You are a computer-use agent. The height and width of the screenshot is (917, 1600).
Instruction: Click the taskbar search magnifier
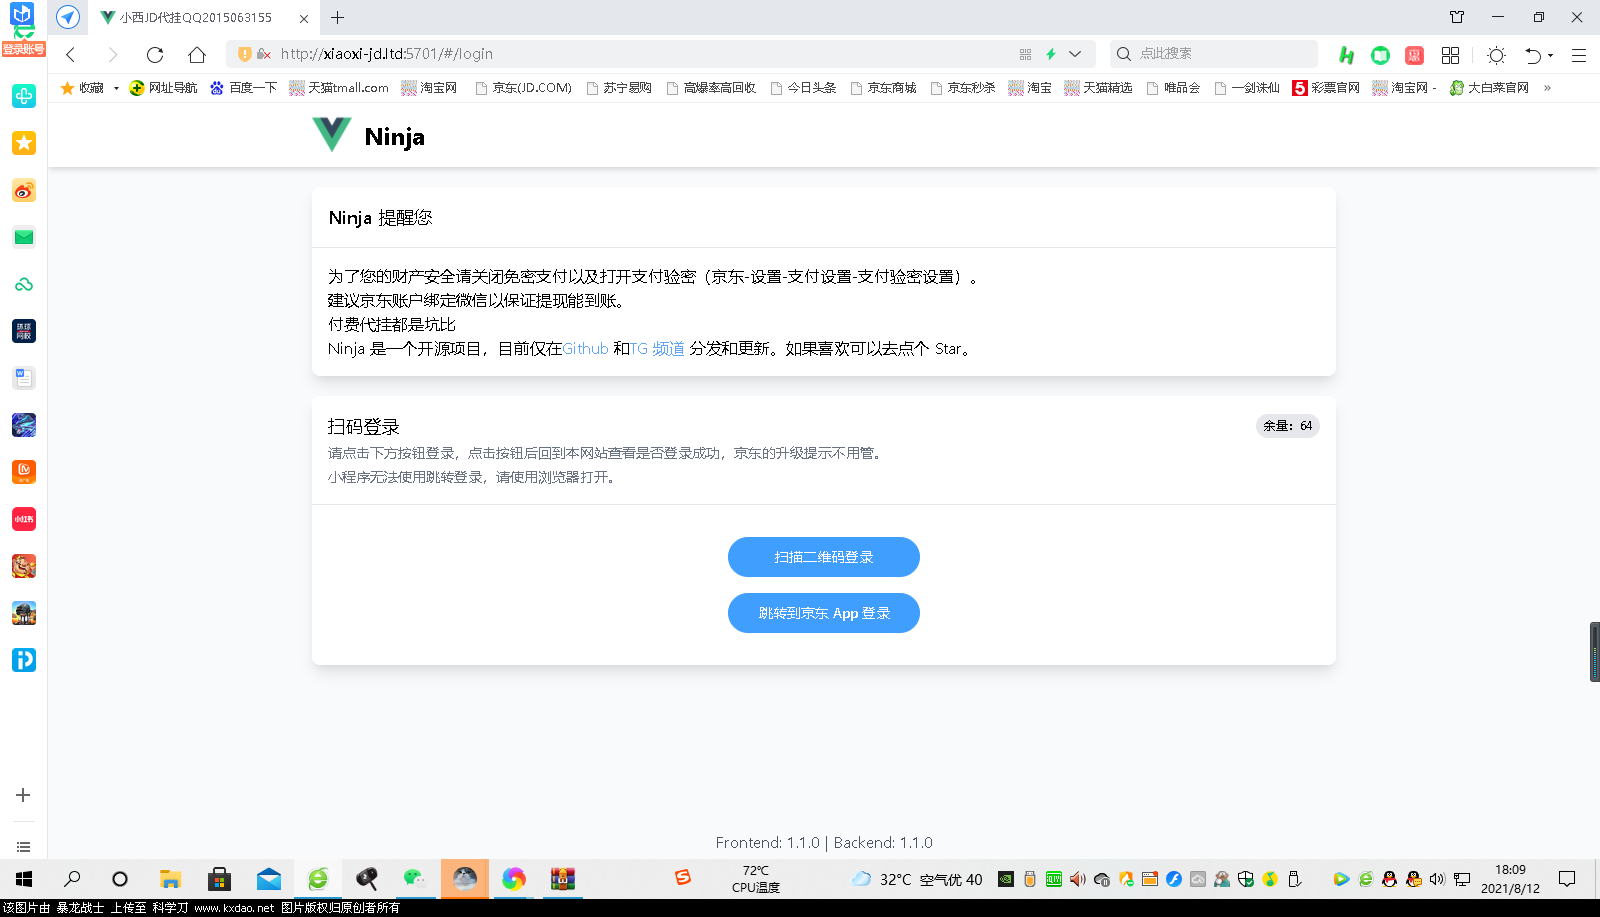click(72, 879)
